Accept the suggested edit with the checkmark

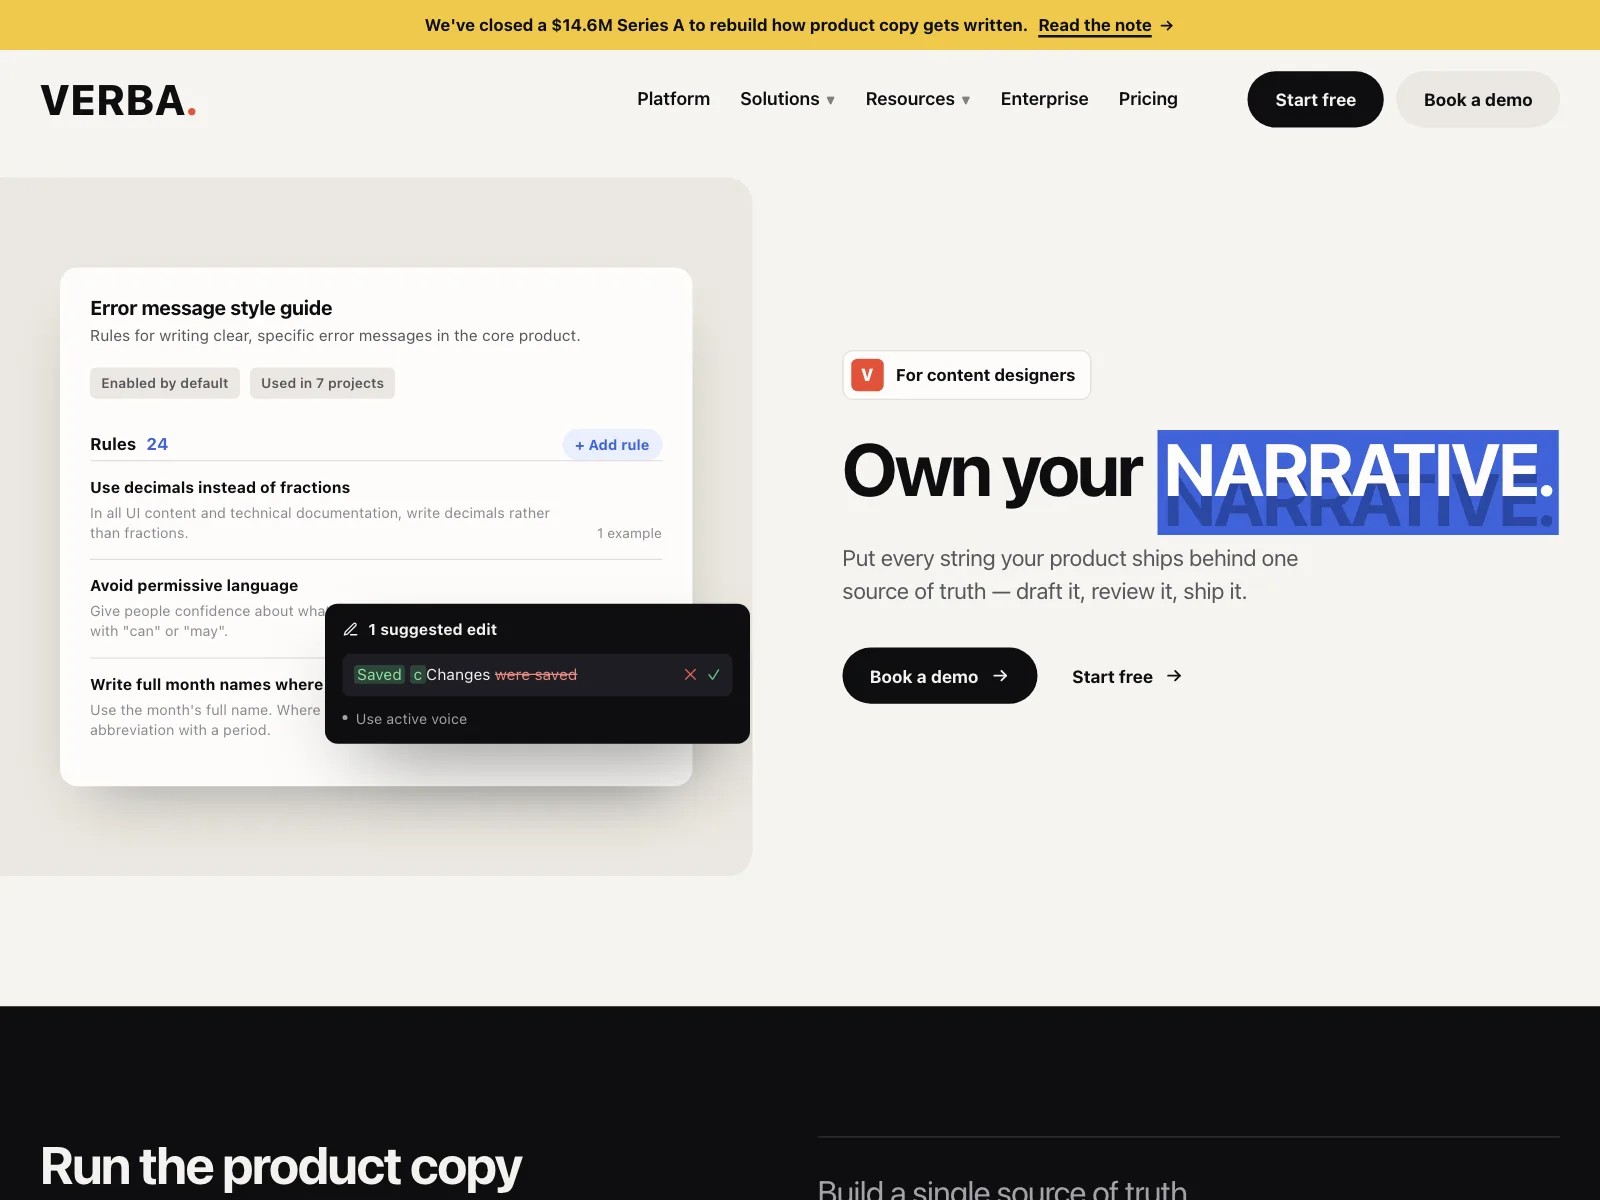click(x=714, y=675)
